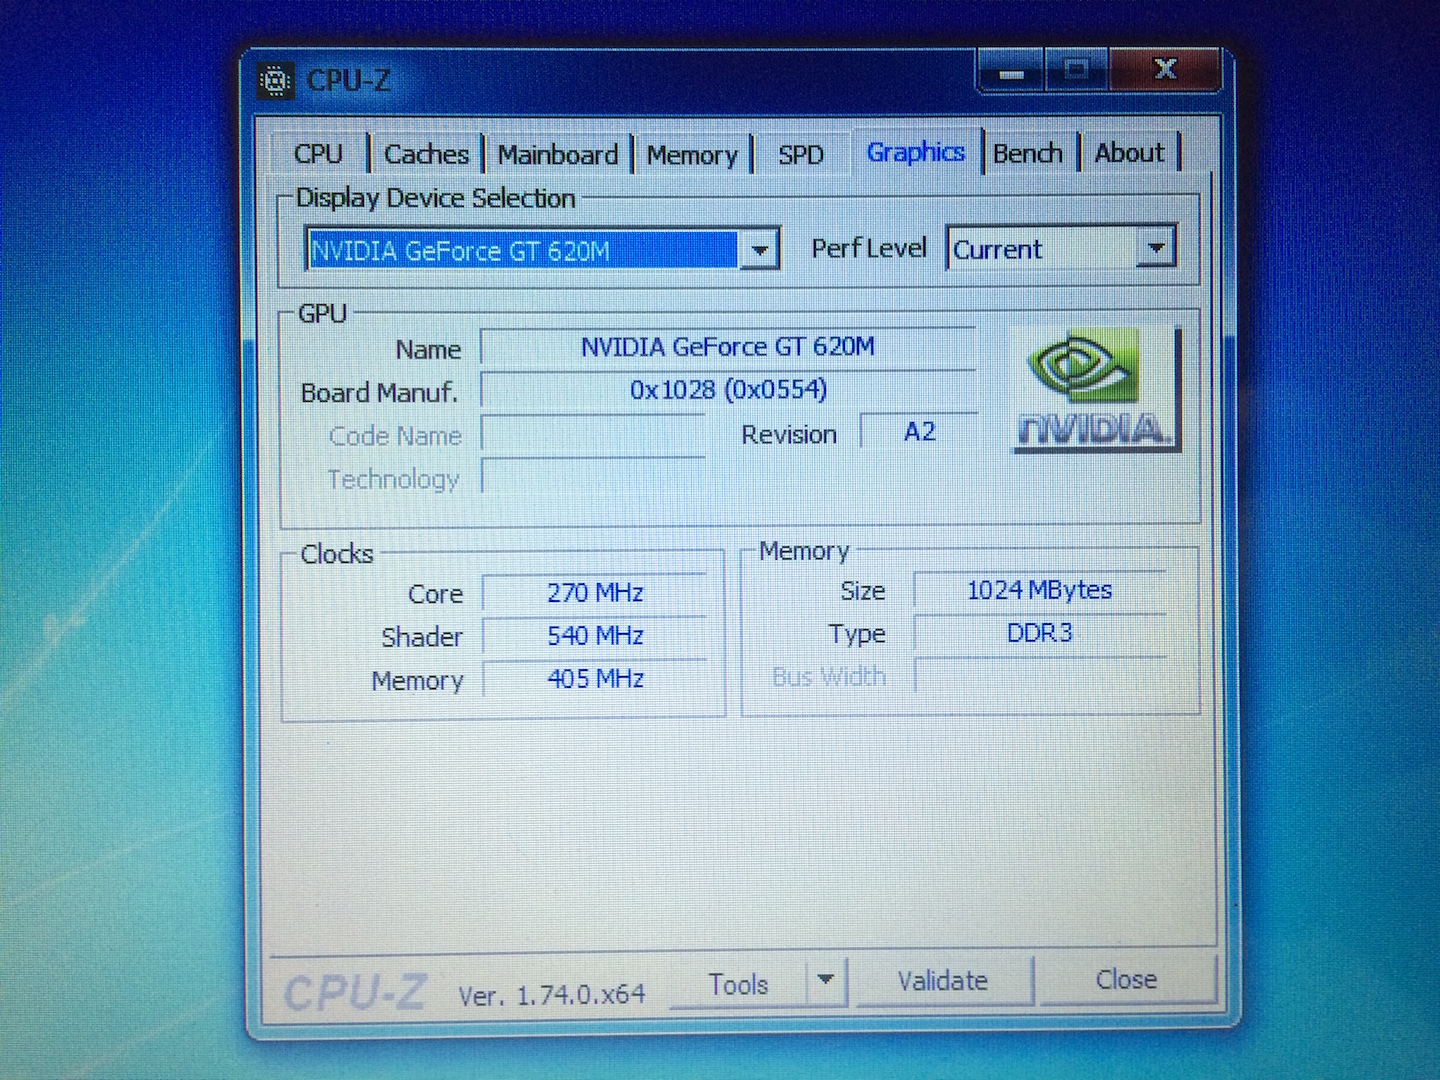Click the Board Manuf. label
The height and width of the screenshot is (1080, 1440).
pyautogui.click(x=379, y=393)
